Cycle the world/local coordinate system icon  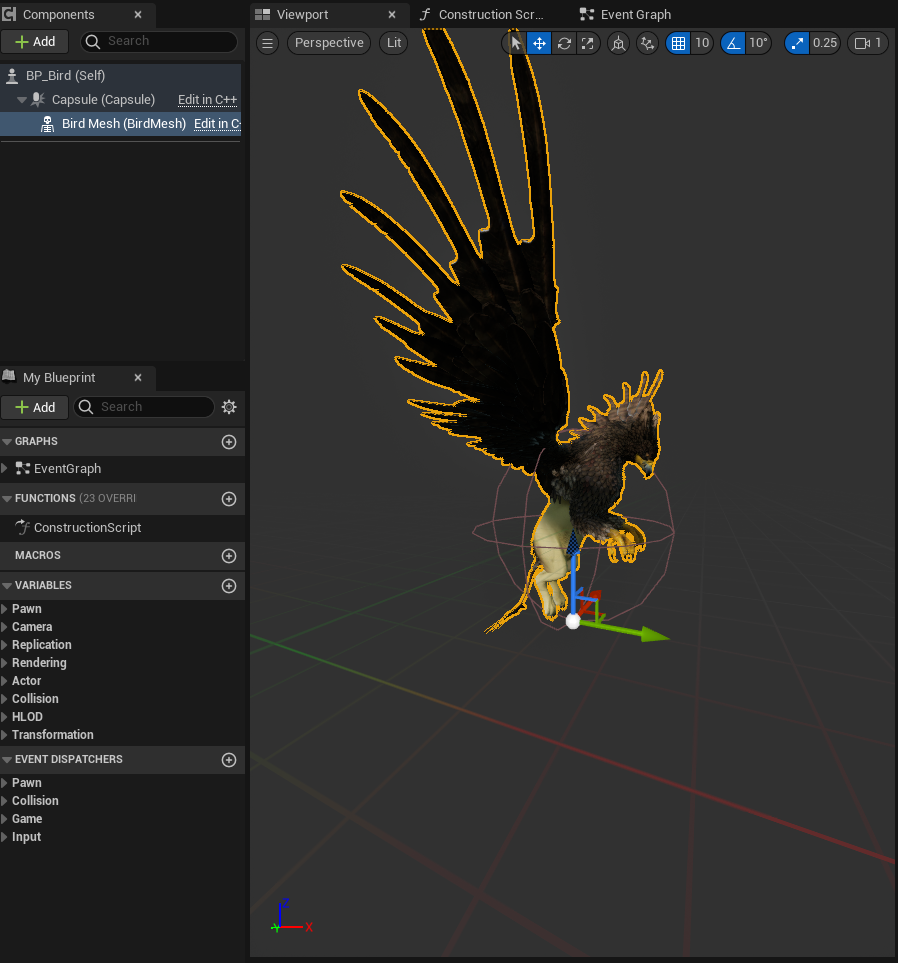pos(619,43)
